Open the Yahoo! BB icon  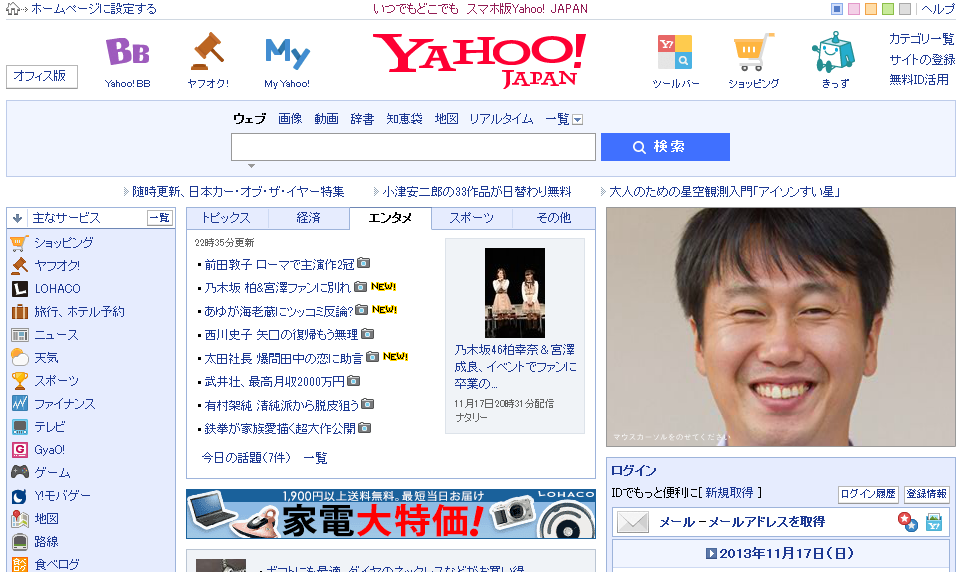[x=128, y=52]
